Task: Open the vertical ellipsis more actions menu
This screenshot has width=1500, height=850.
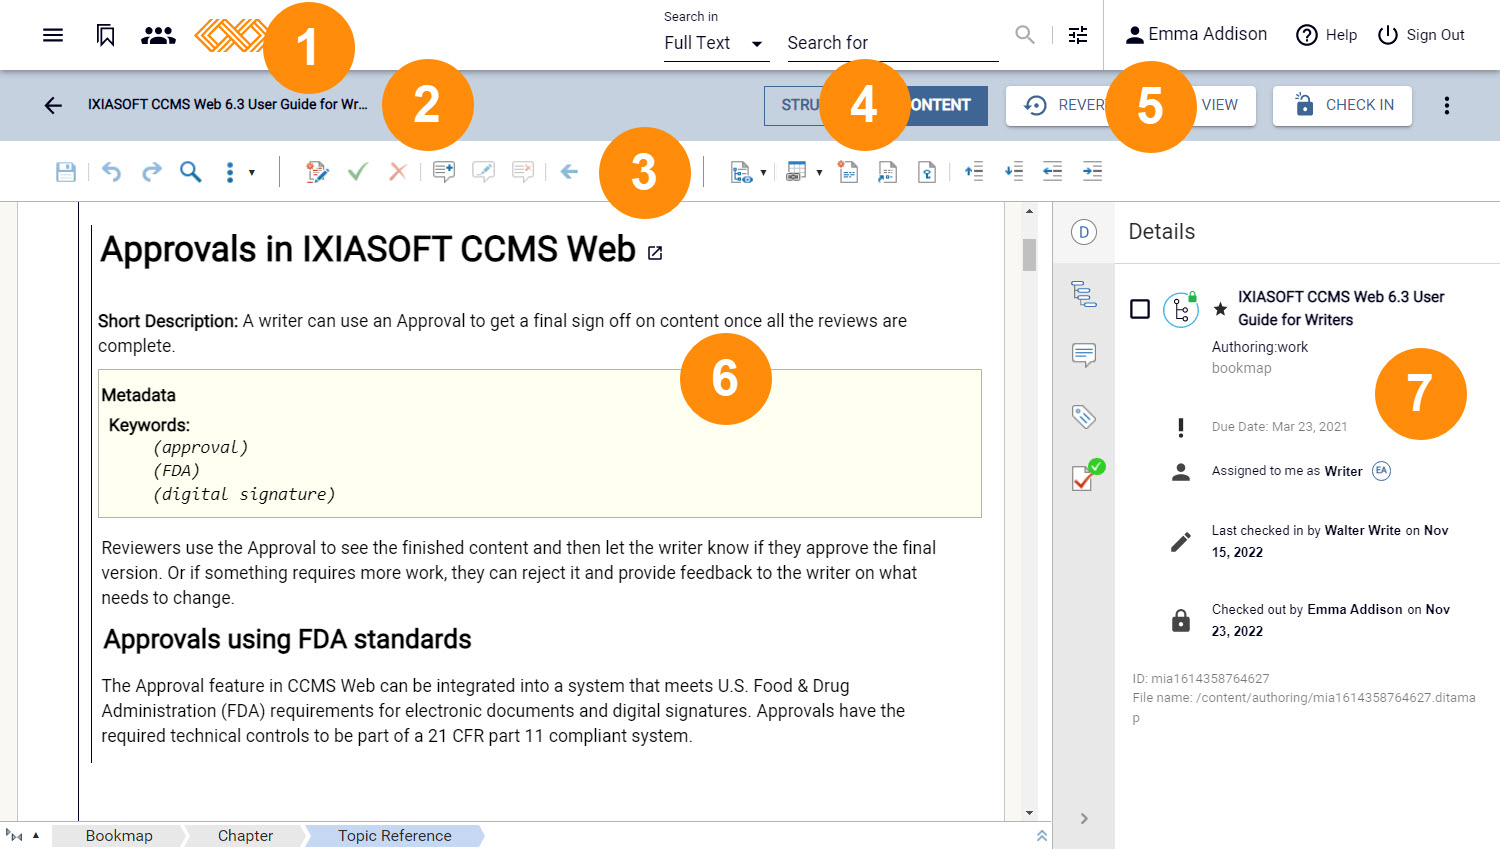Action: [x=1446, y=105]
